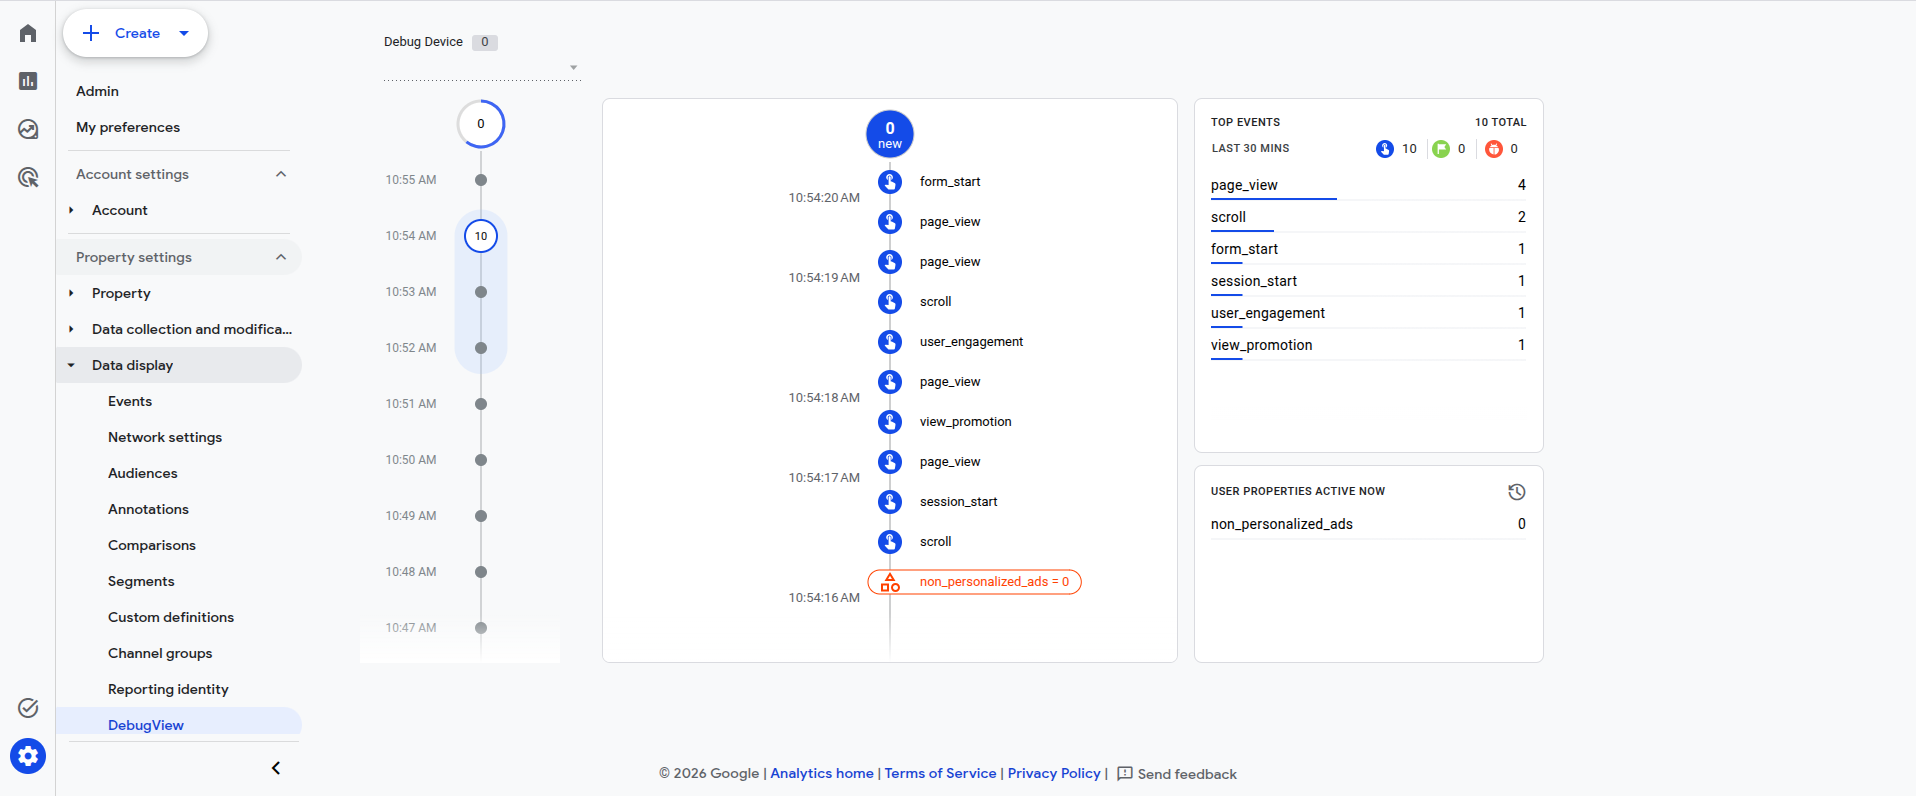
Task: Open the Reports bar chart icon
Action: 28,81
